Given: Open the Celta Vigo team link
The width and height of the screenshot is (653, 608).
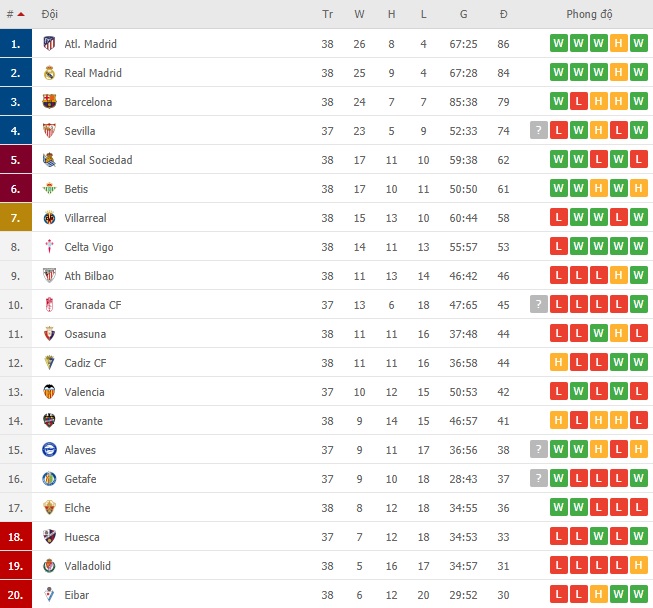Looking at the screenshot, I should point(89,247).
